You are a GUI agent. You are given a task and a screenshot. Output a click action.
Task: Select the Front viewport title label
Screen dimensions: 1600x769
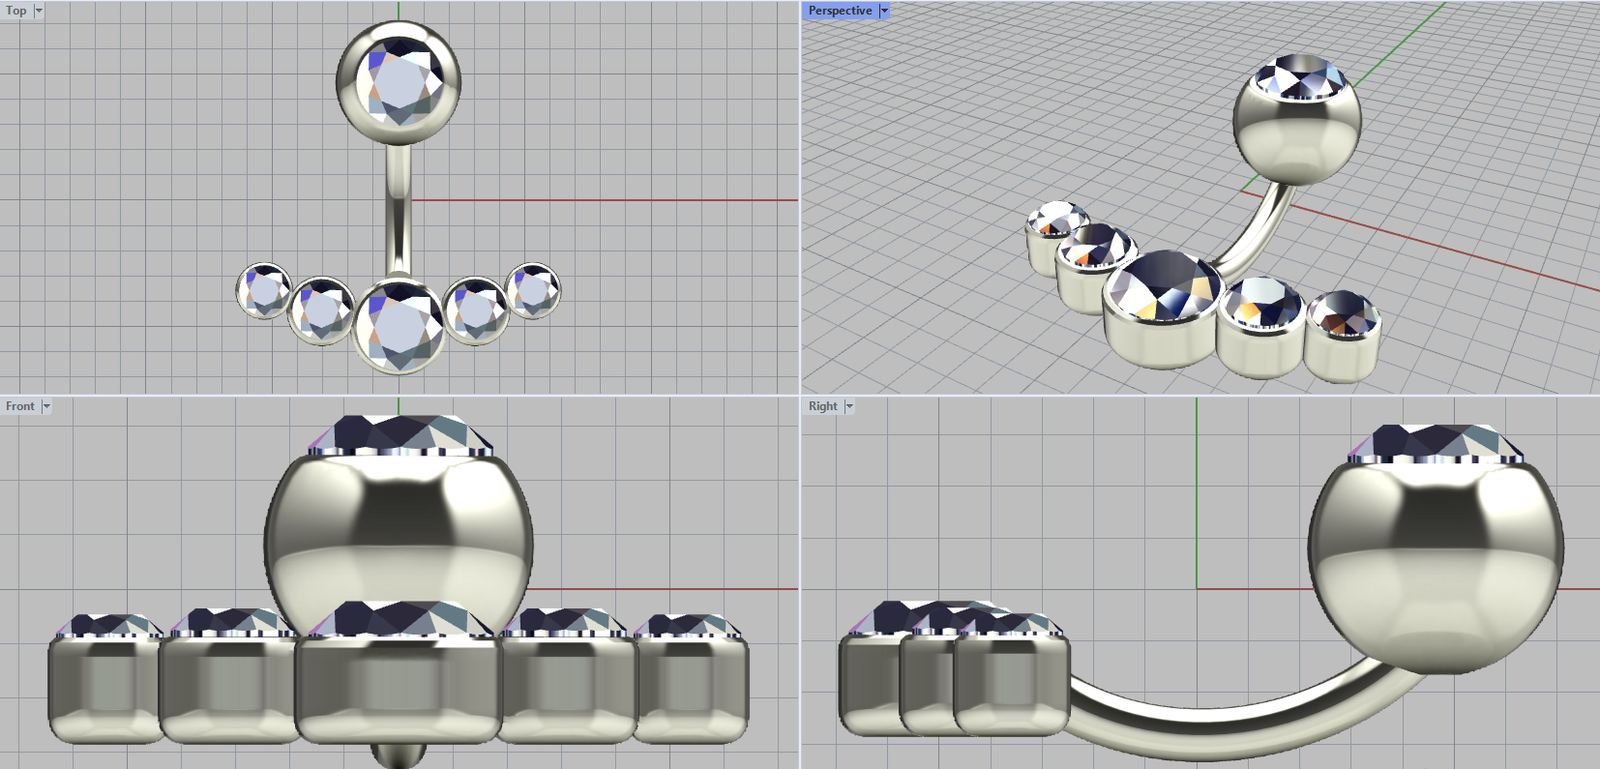20,407
